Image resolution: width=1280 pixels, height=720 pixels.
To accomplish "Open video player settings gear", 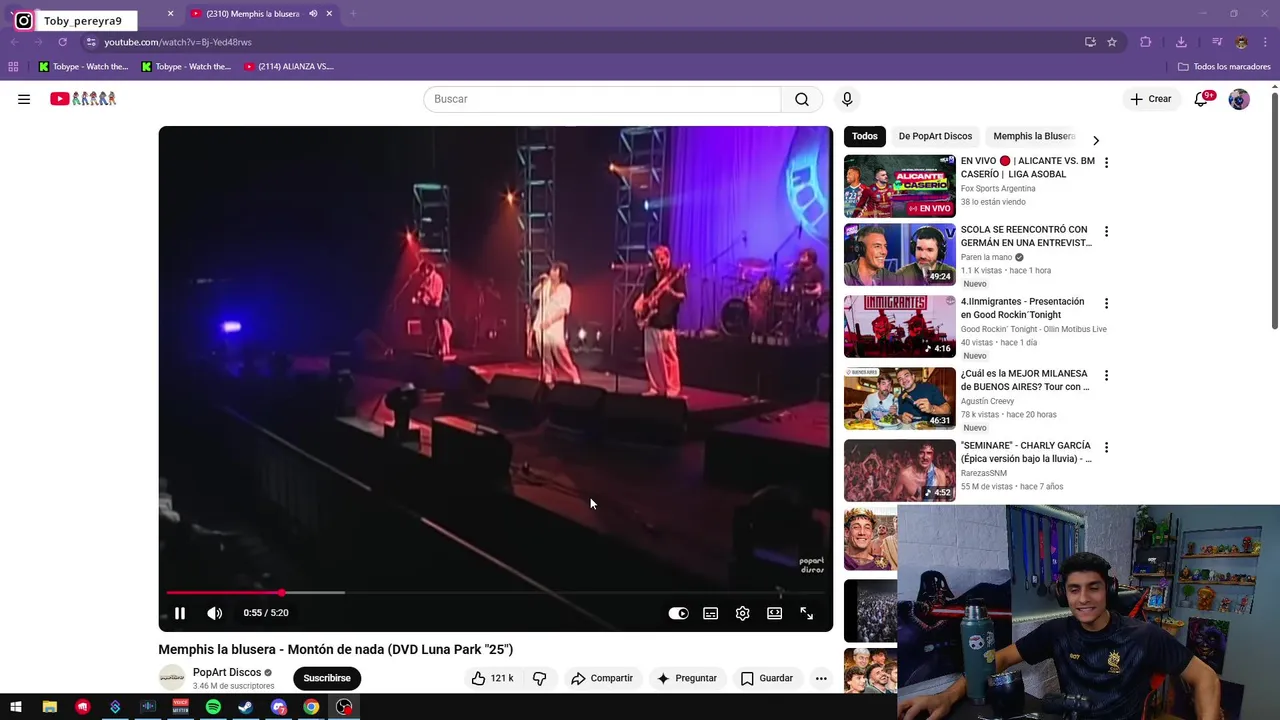I will tap(742, 613).
